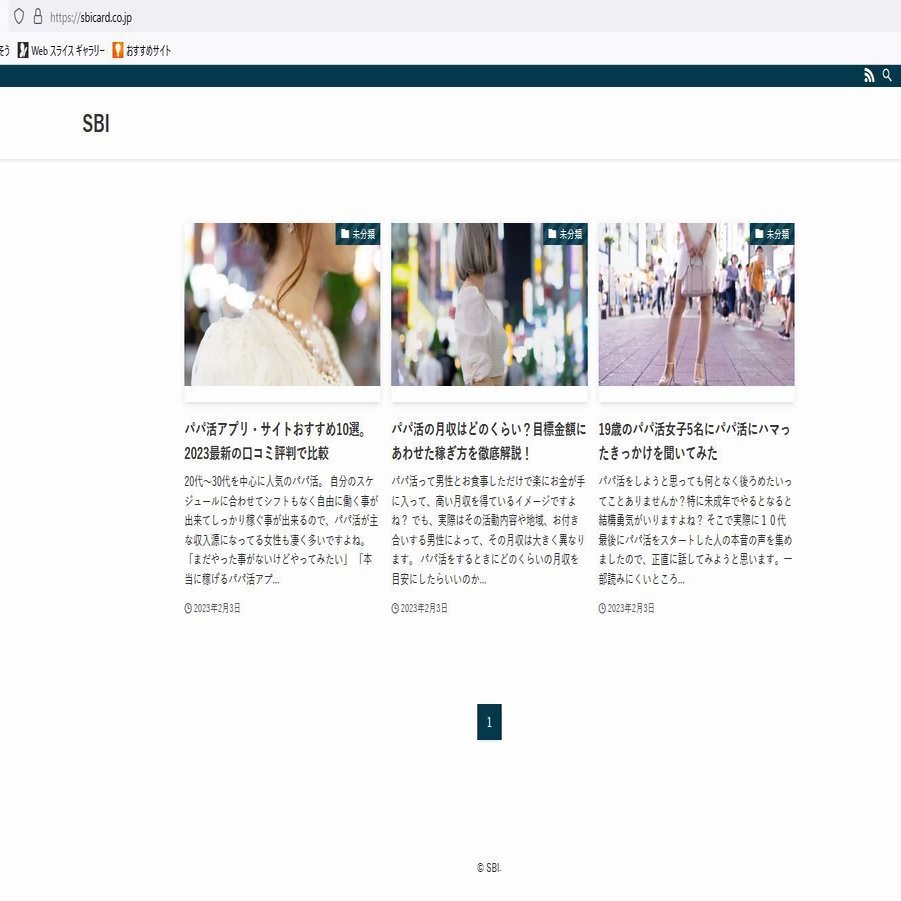
Task: Click the folder icon on the first article's 未分類 badge
Action: [x=345, y=232]
